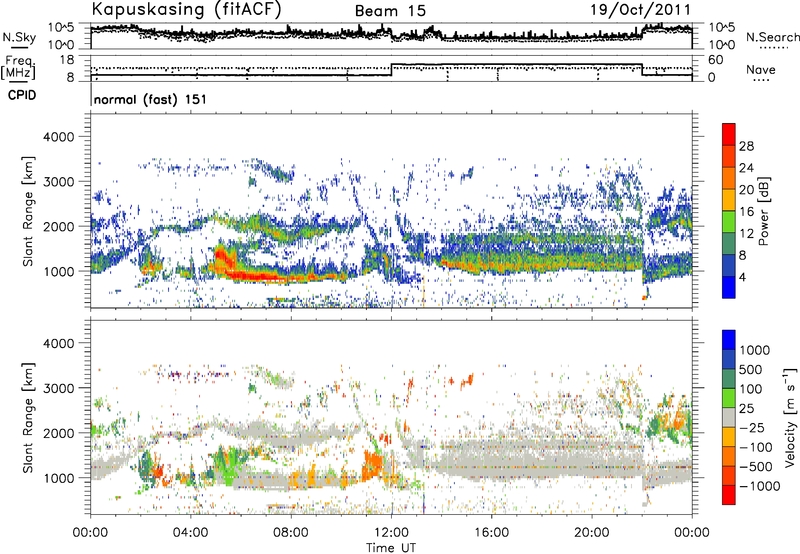Viewport: 800px width, 554px height.
Task: Pick the light green Velocity segment between 25 and 100
Action: pyautogui.click(x=729, y=398)
